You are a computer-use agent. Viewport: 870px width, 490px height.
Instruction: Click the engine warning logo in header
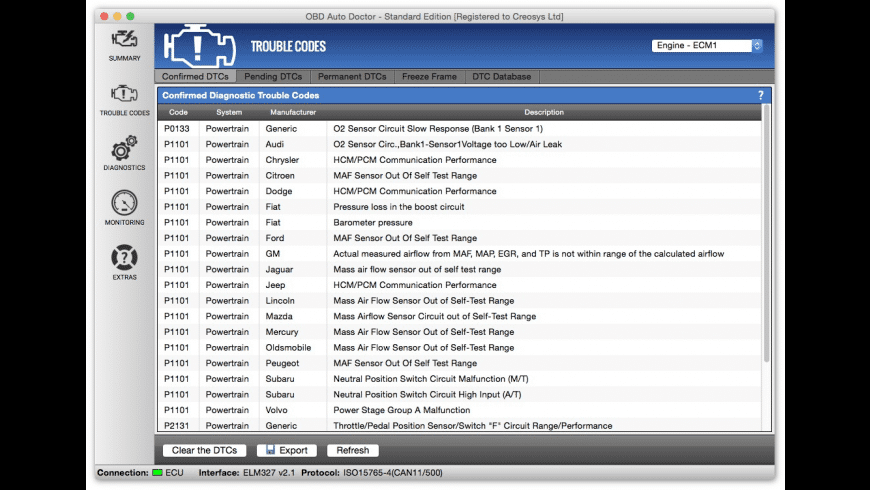click(x=200, y=46)
